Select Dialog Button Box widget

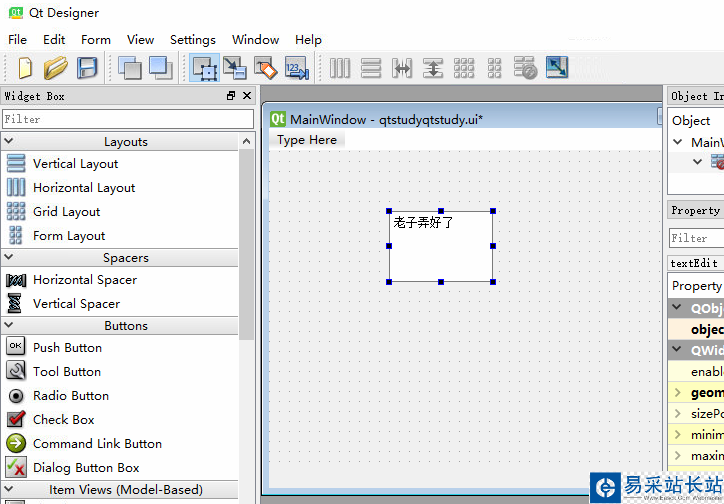[86, 468]
